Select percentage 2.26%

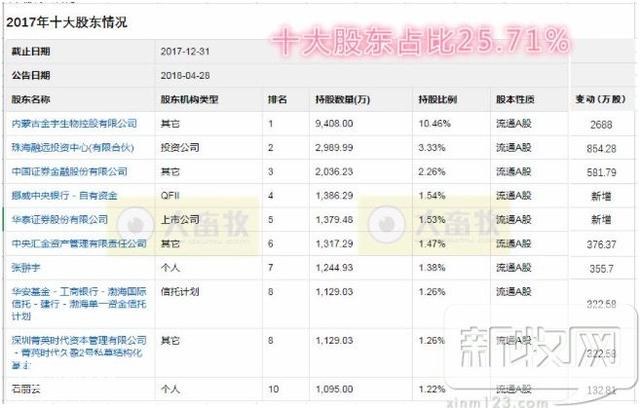point(432,171)
